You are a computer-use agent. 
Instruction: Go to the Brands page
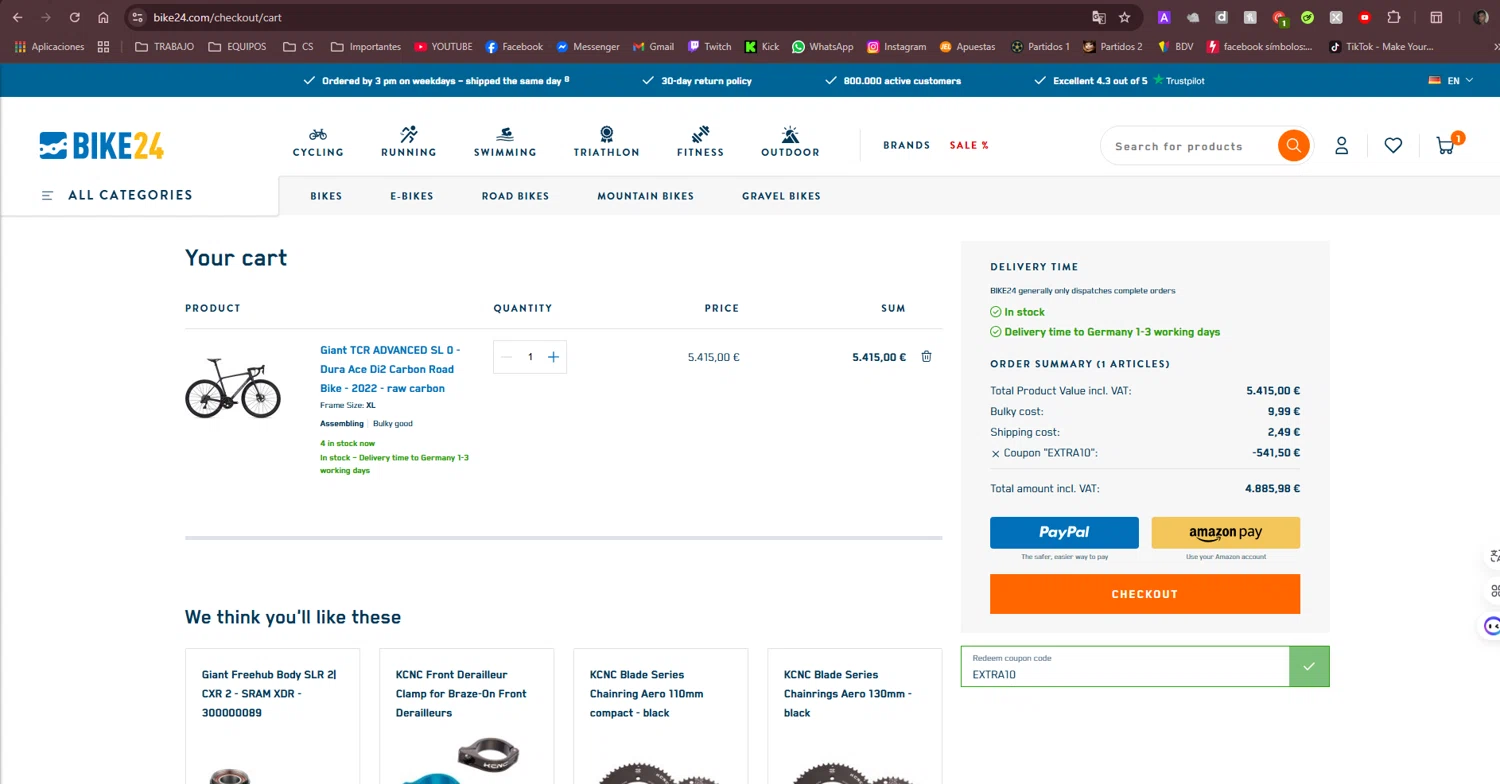tap(907, 146)
